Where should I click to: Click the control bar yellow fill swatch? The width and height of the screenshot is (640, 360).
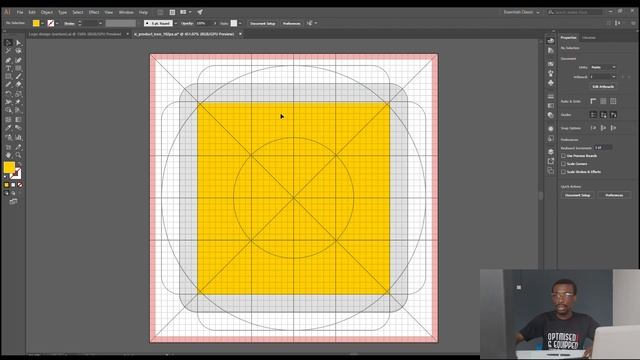coord(36,23)
